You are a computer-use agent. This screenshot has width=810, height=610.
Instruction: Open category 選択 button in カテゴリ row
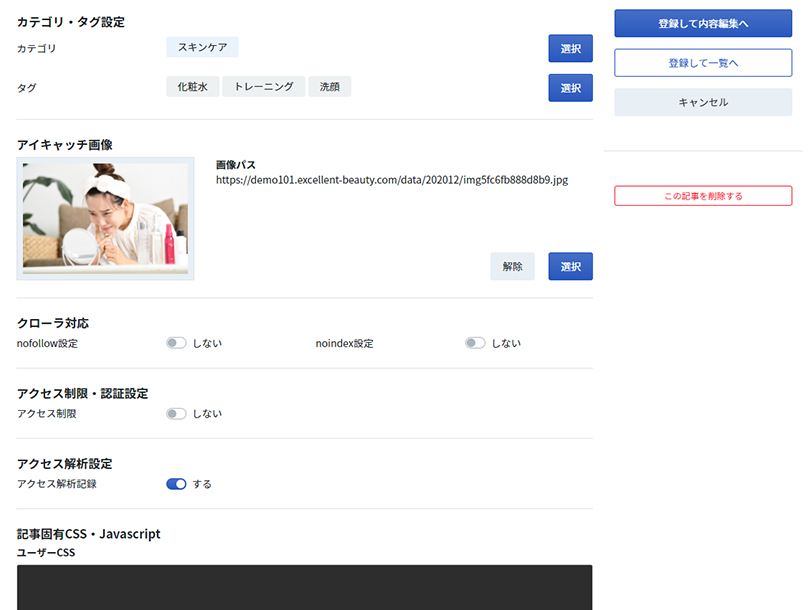pos(570,49)
